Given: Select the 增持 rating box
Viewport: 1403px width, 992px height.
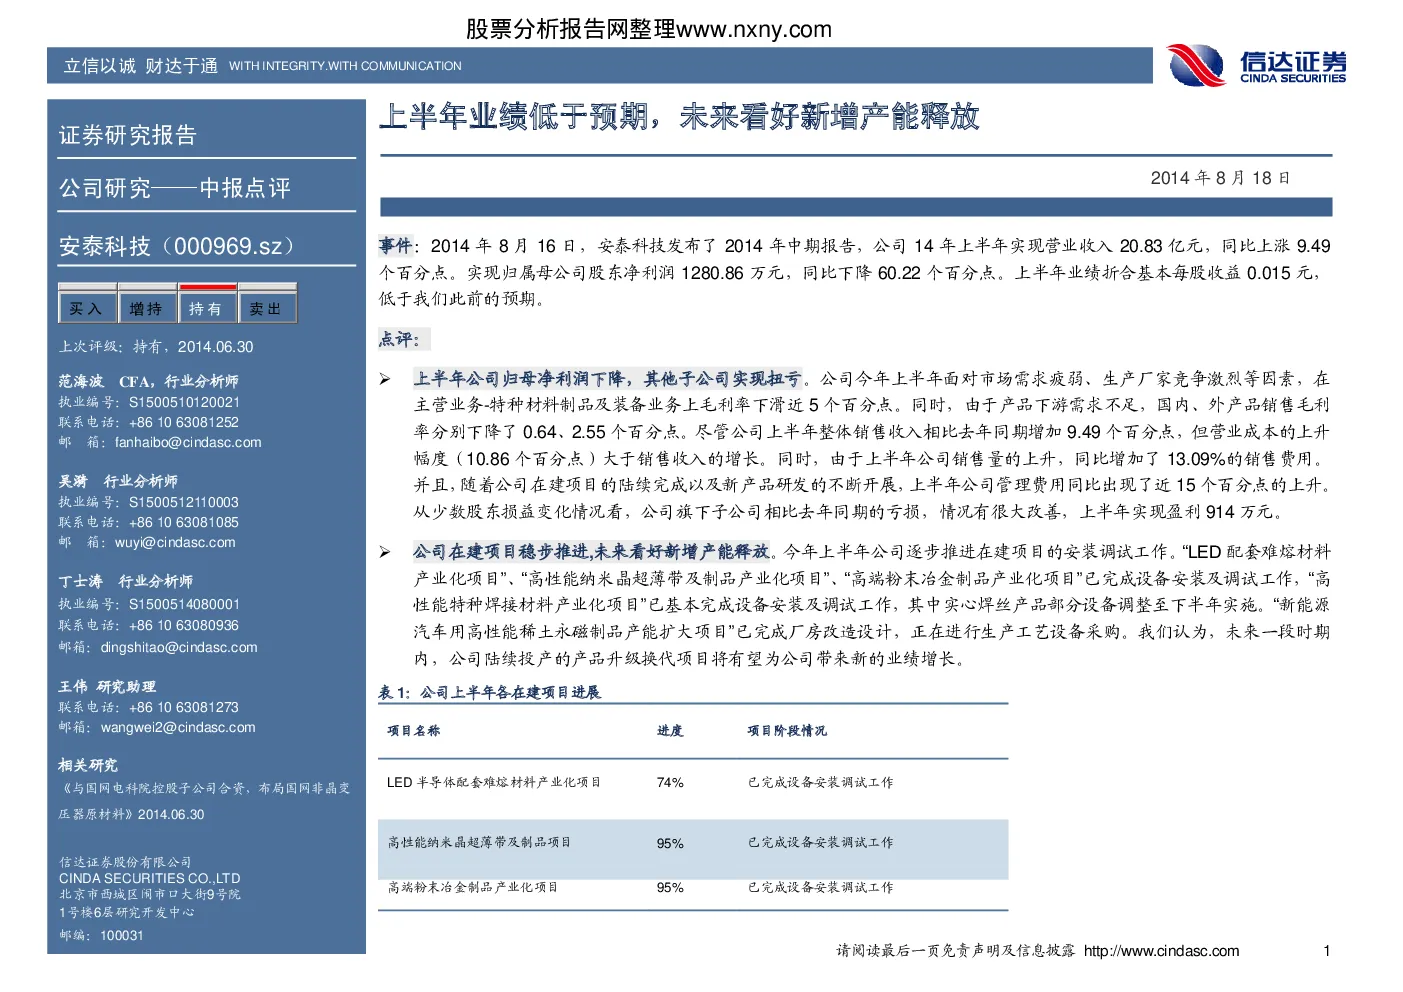Looking at the screenshot, I should coord(147,306).
